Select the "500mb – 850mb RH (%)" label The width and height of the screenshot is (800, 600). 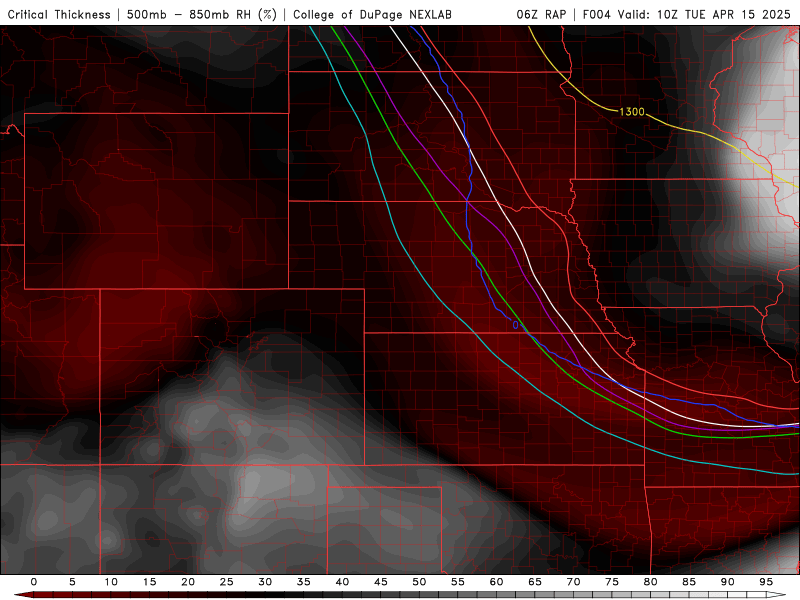(x=202, y=15)
